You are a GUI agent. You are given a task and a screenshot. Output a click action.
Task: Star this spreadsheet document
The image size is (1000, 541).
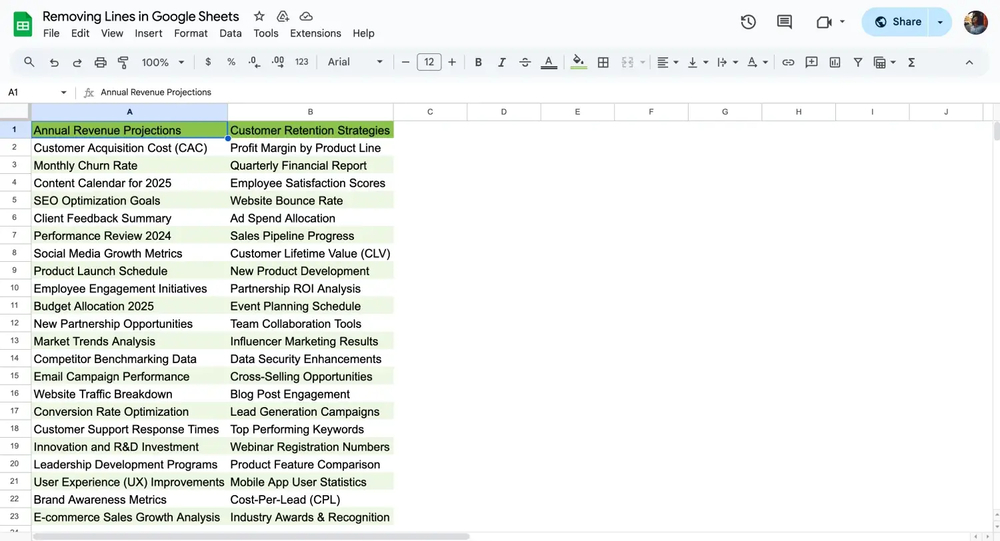point(259,17)
